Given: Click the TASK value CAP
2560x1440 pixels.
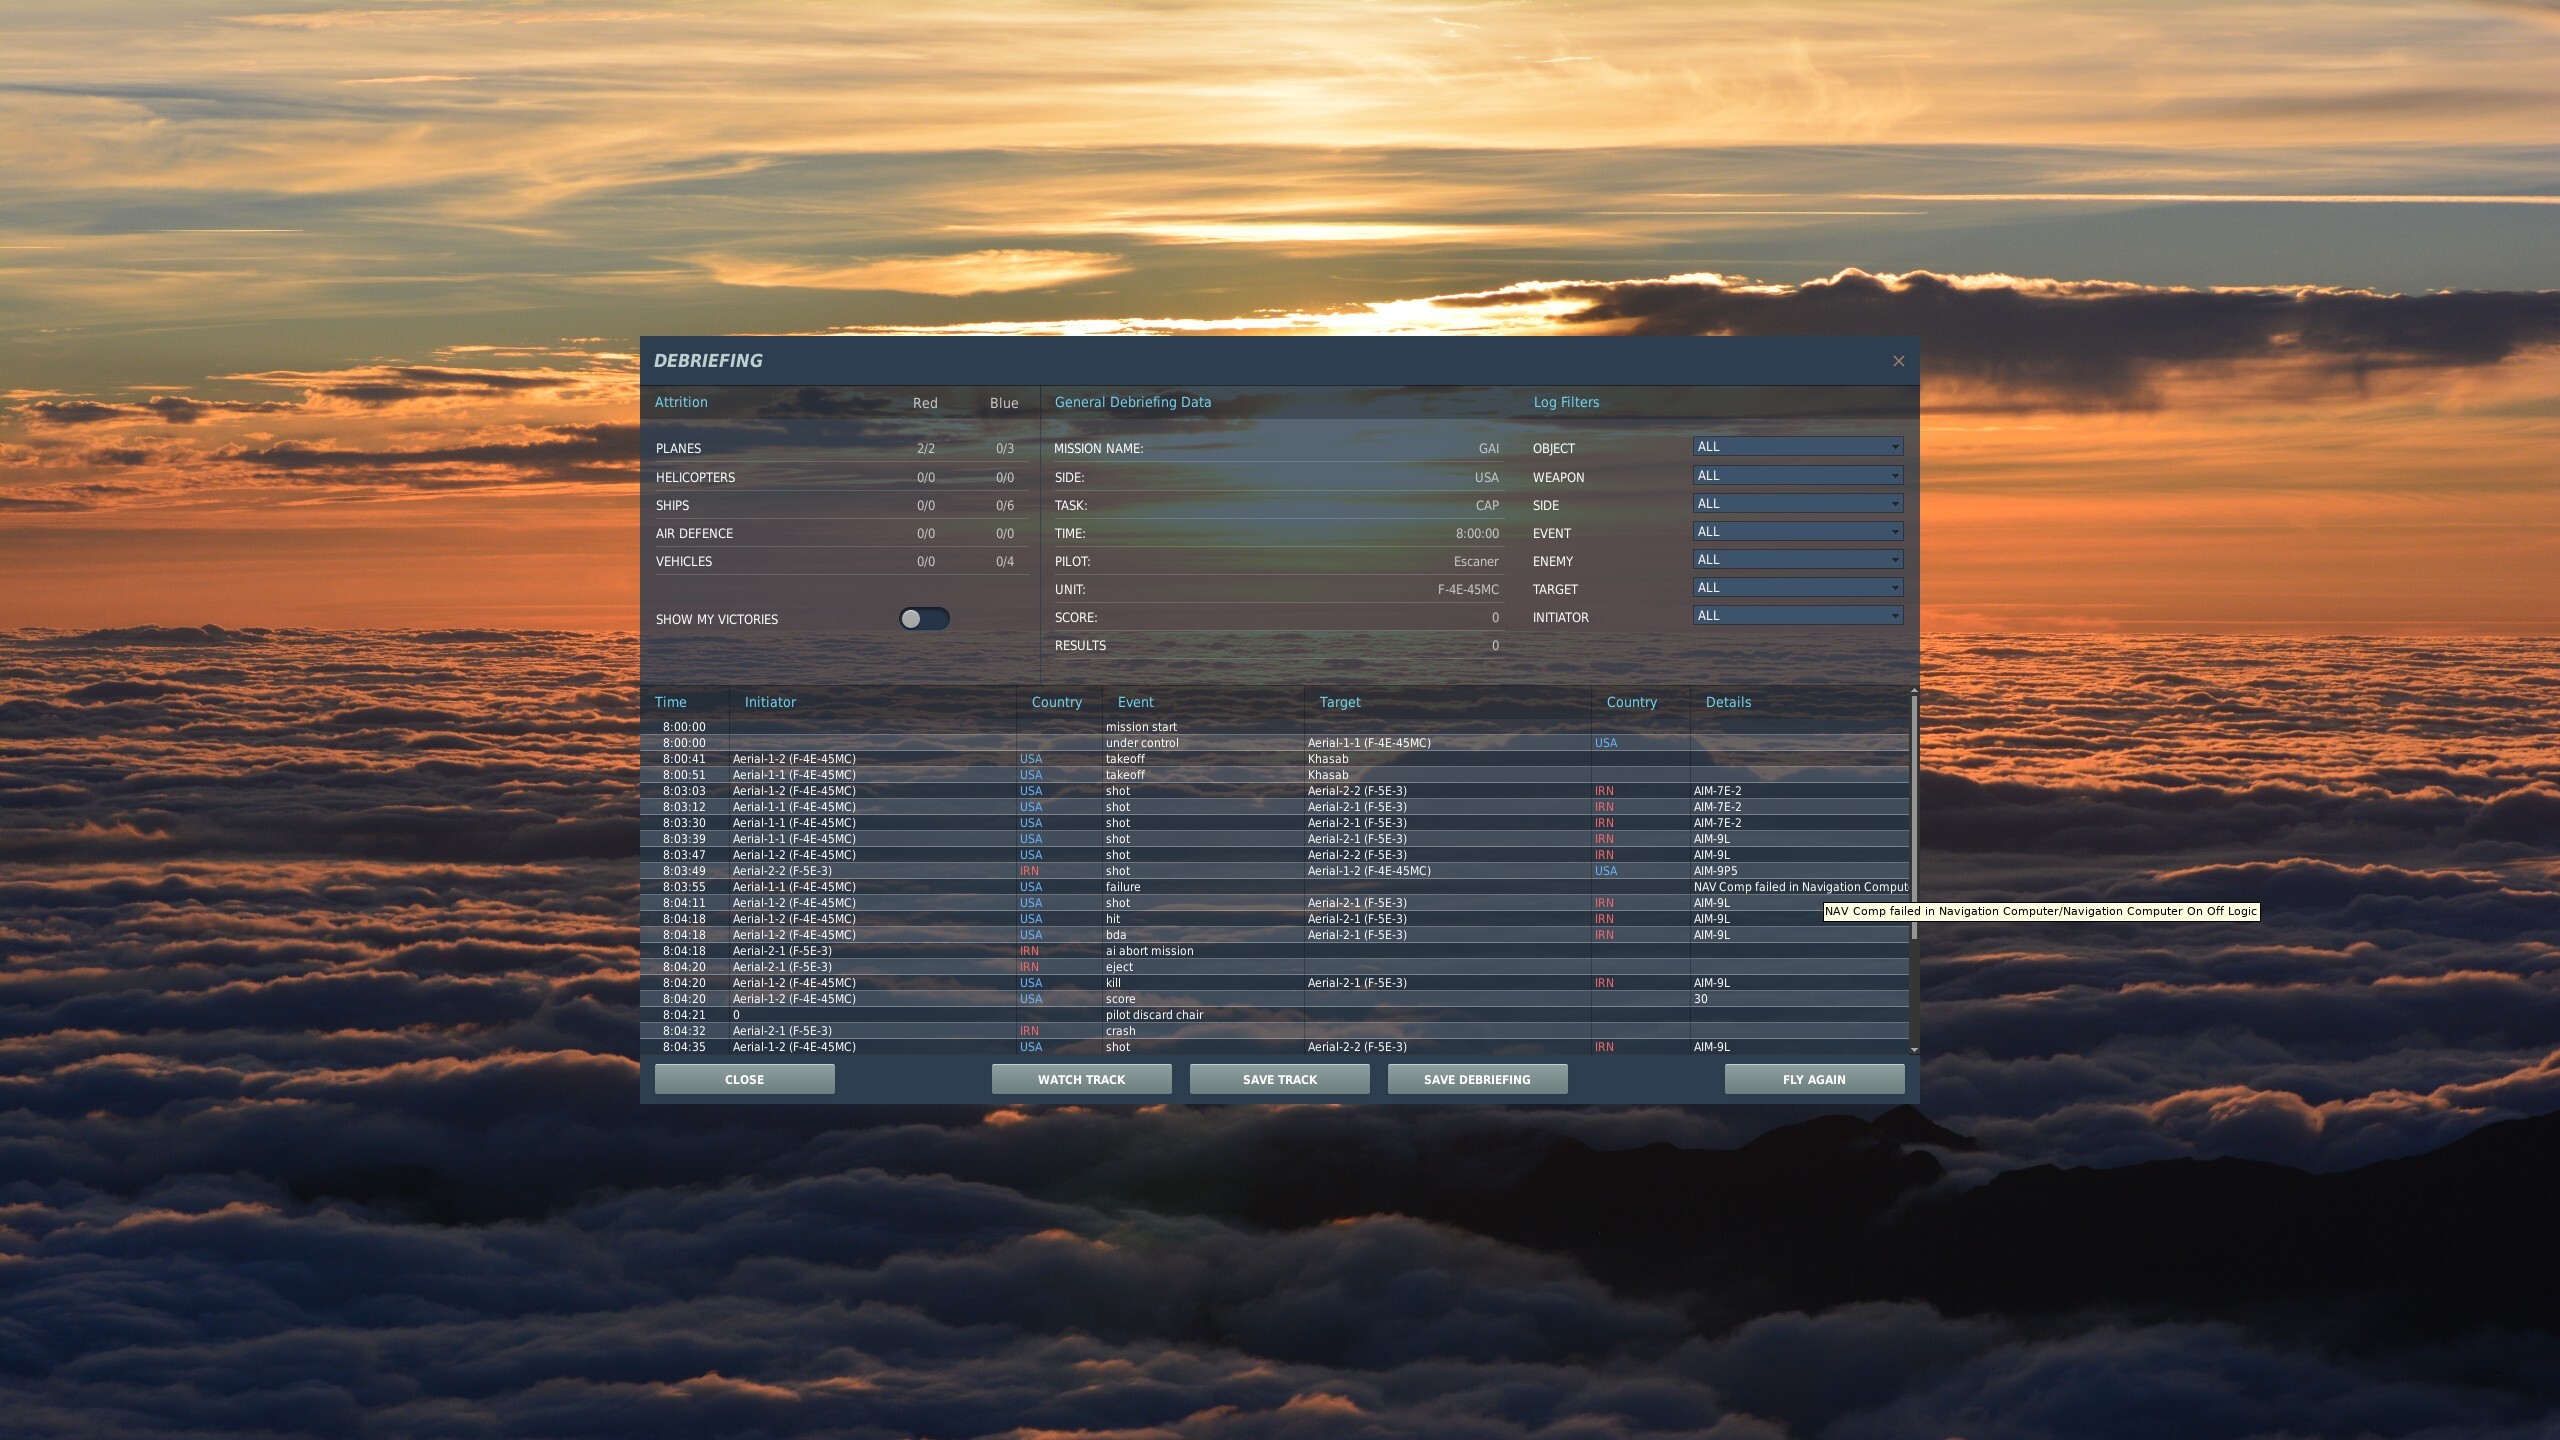Looking at the screenshot, I should coord(1487,506).
